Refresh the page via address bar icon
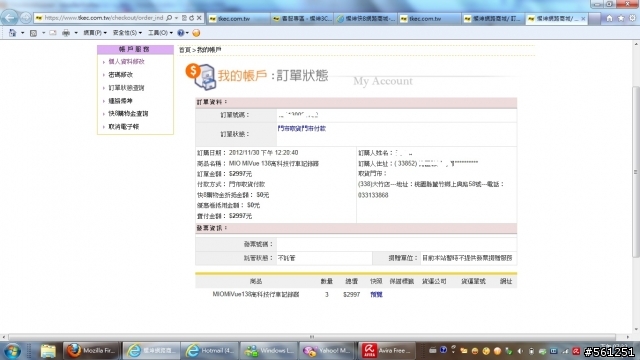This screenshot has width=640, height=360. click(x=191, y=18)
